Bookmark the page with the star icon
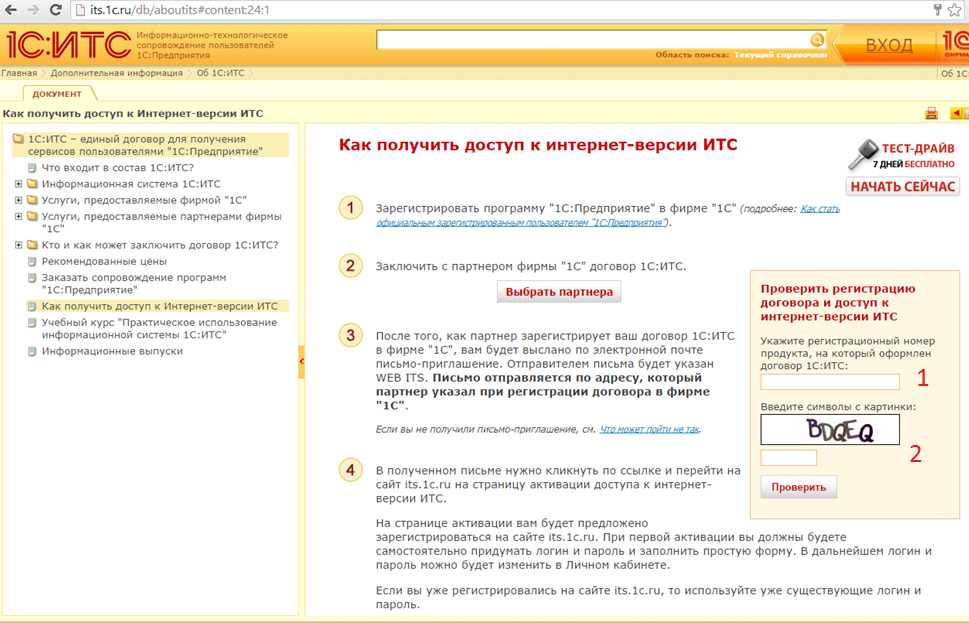Image resolution: width=969 pixels, height=623 pixels. point(955,10)
